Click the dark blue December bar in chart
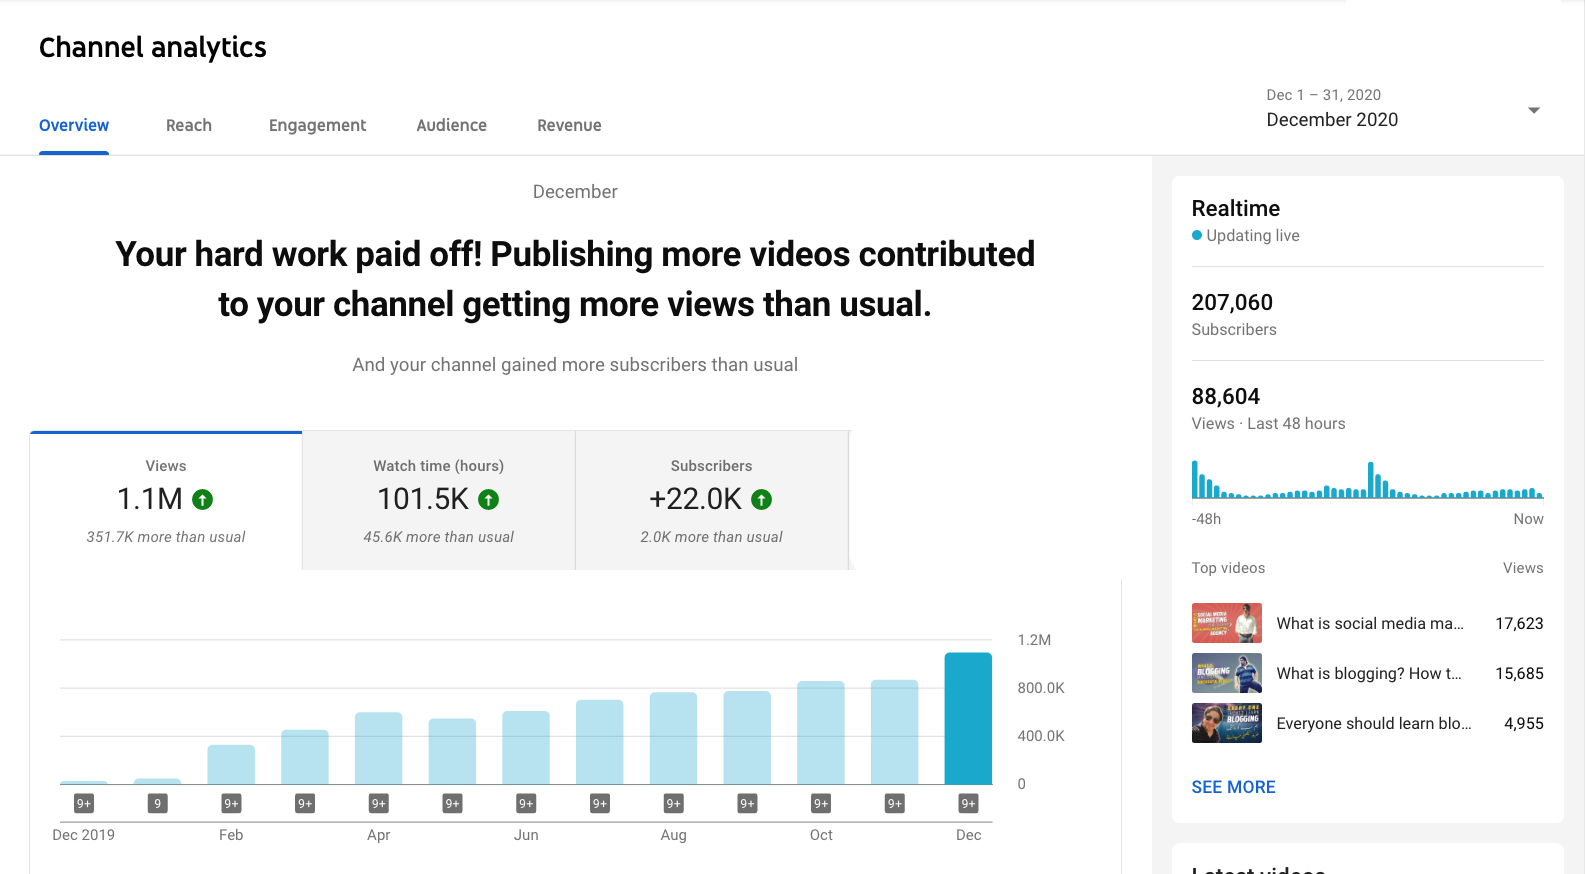Viewport: 1585px width, 874px height. coord(968,718)
